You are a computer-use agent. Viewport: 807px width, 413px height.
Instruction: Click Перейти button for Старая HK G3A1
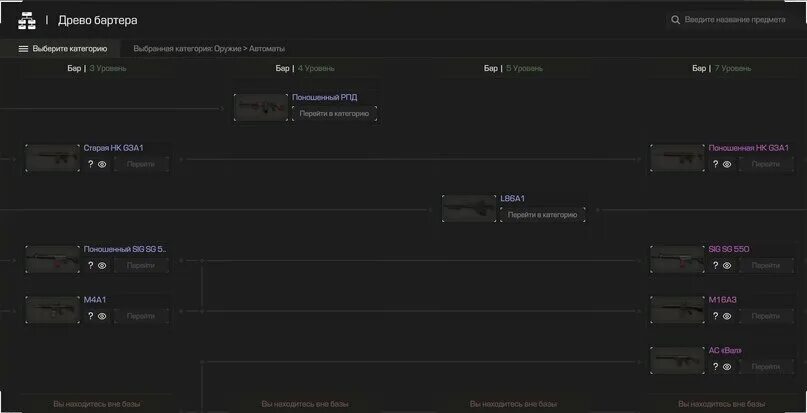141,164
